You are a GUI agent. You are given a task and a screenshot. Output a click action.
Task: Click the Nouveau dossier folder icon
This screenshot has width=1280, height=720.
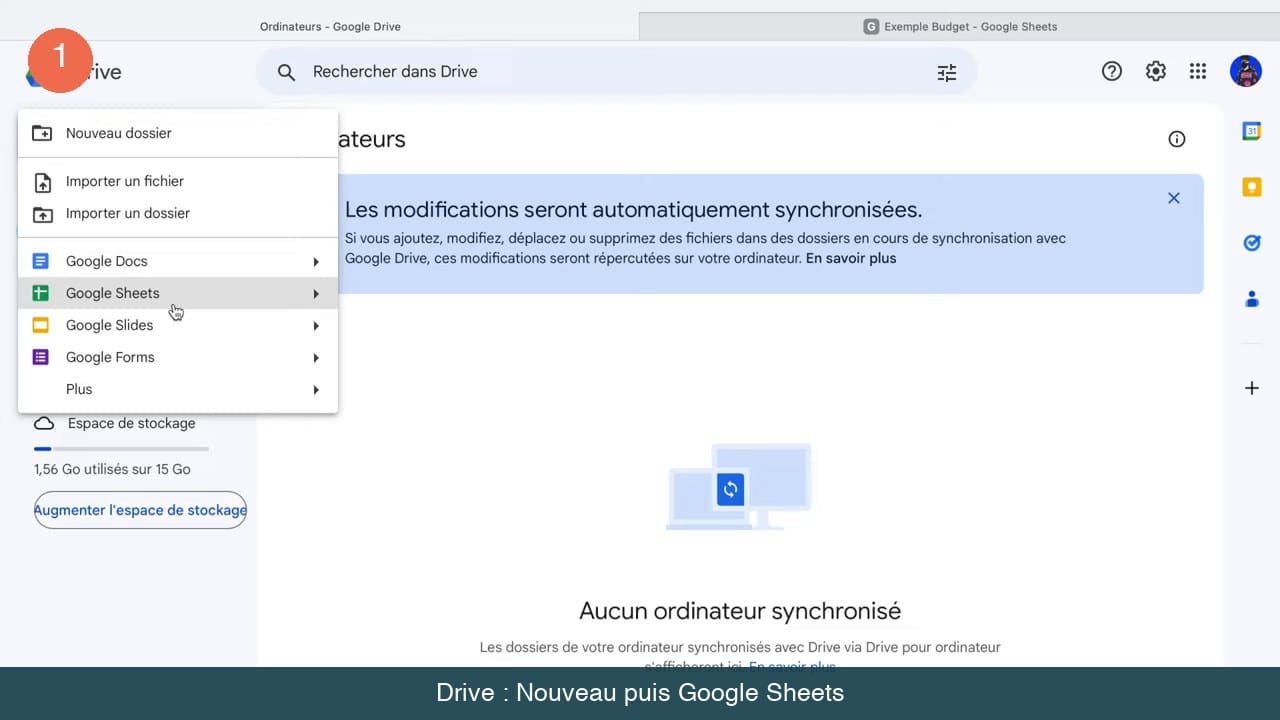42,133
